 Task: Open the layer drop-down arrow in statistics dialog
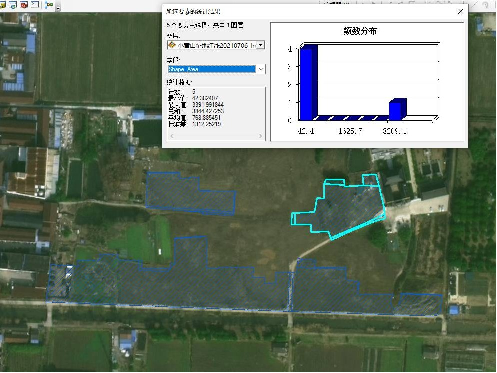pos(261,45)
